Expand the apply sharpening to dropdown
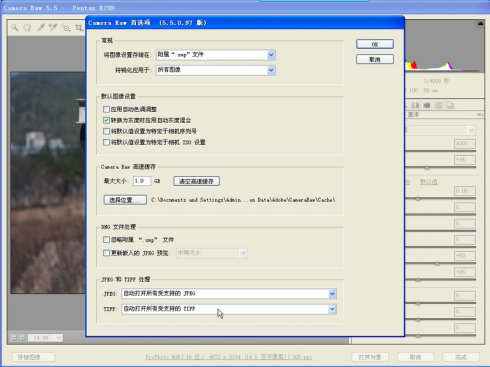Image resolution: width=490 pixels, height=367 pixels. pyautogui.click(x=216, y=70)
